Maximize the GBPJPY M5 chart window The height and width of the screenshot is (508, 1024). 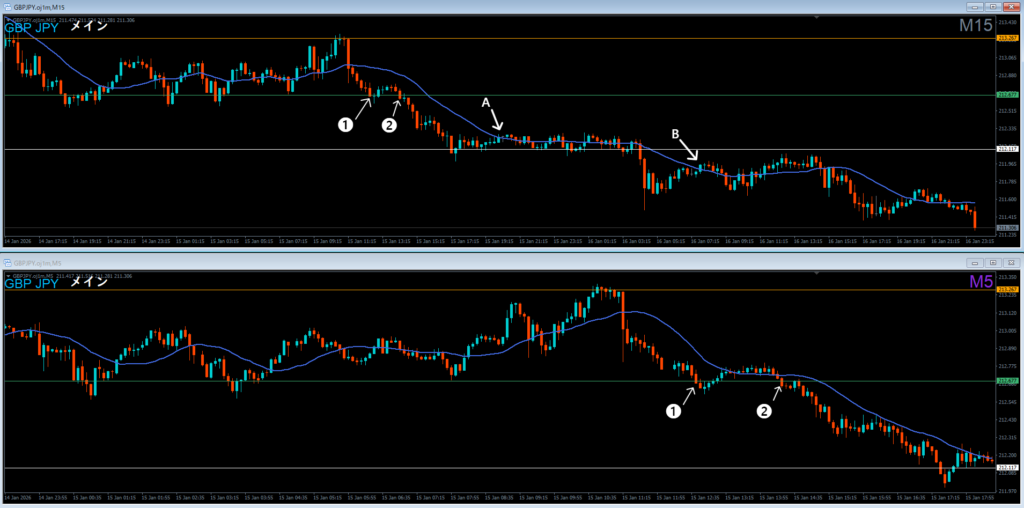click(x=993, y=262)
